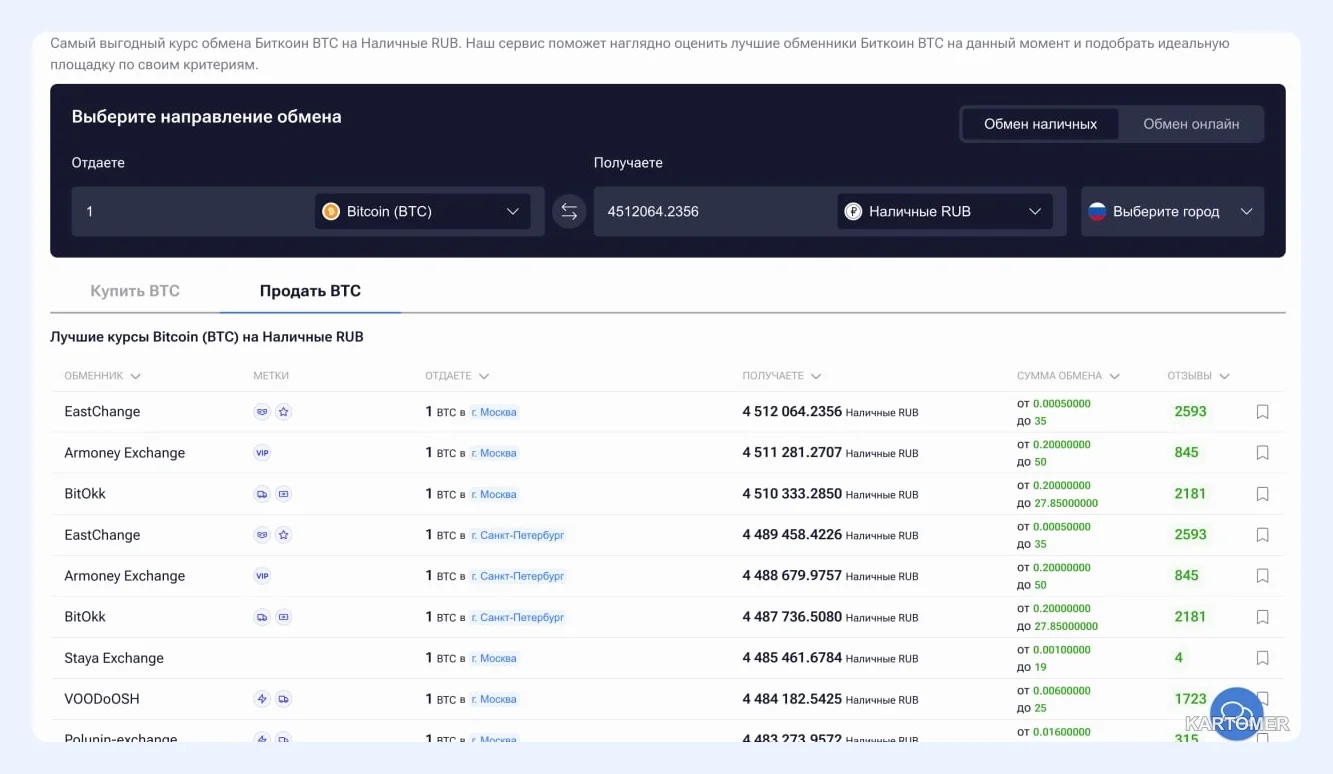Open the first EastChange exchanger link

tap(102, 412)
